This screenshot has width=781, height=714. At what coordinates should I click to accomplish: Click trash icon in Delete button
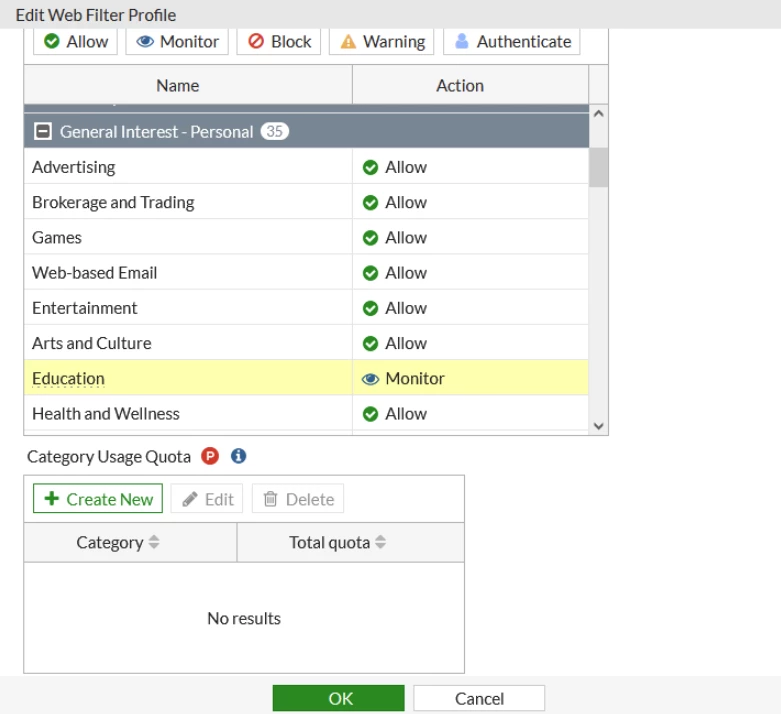point(270,498)
